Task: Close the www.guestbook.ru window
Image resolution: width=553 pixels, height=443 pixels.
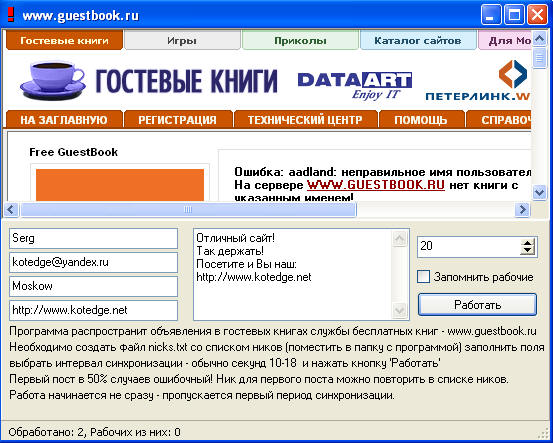Action: pos(537,15)
